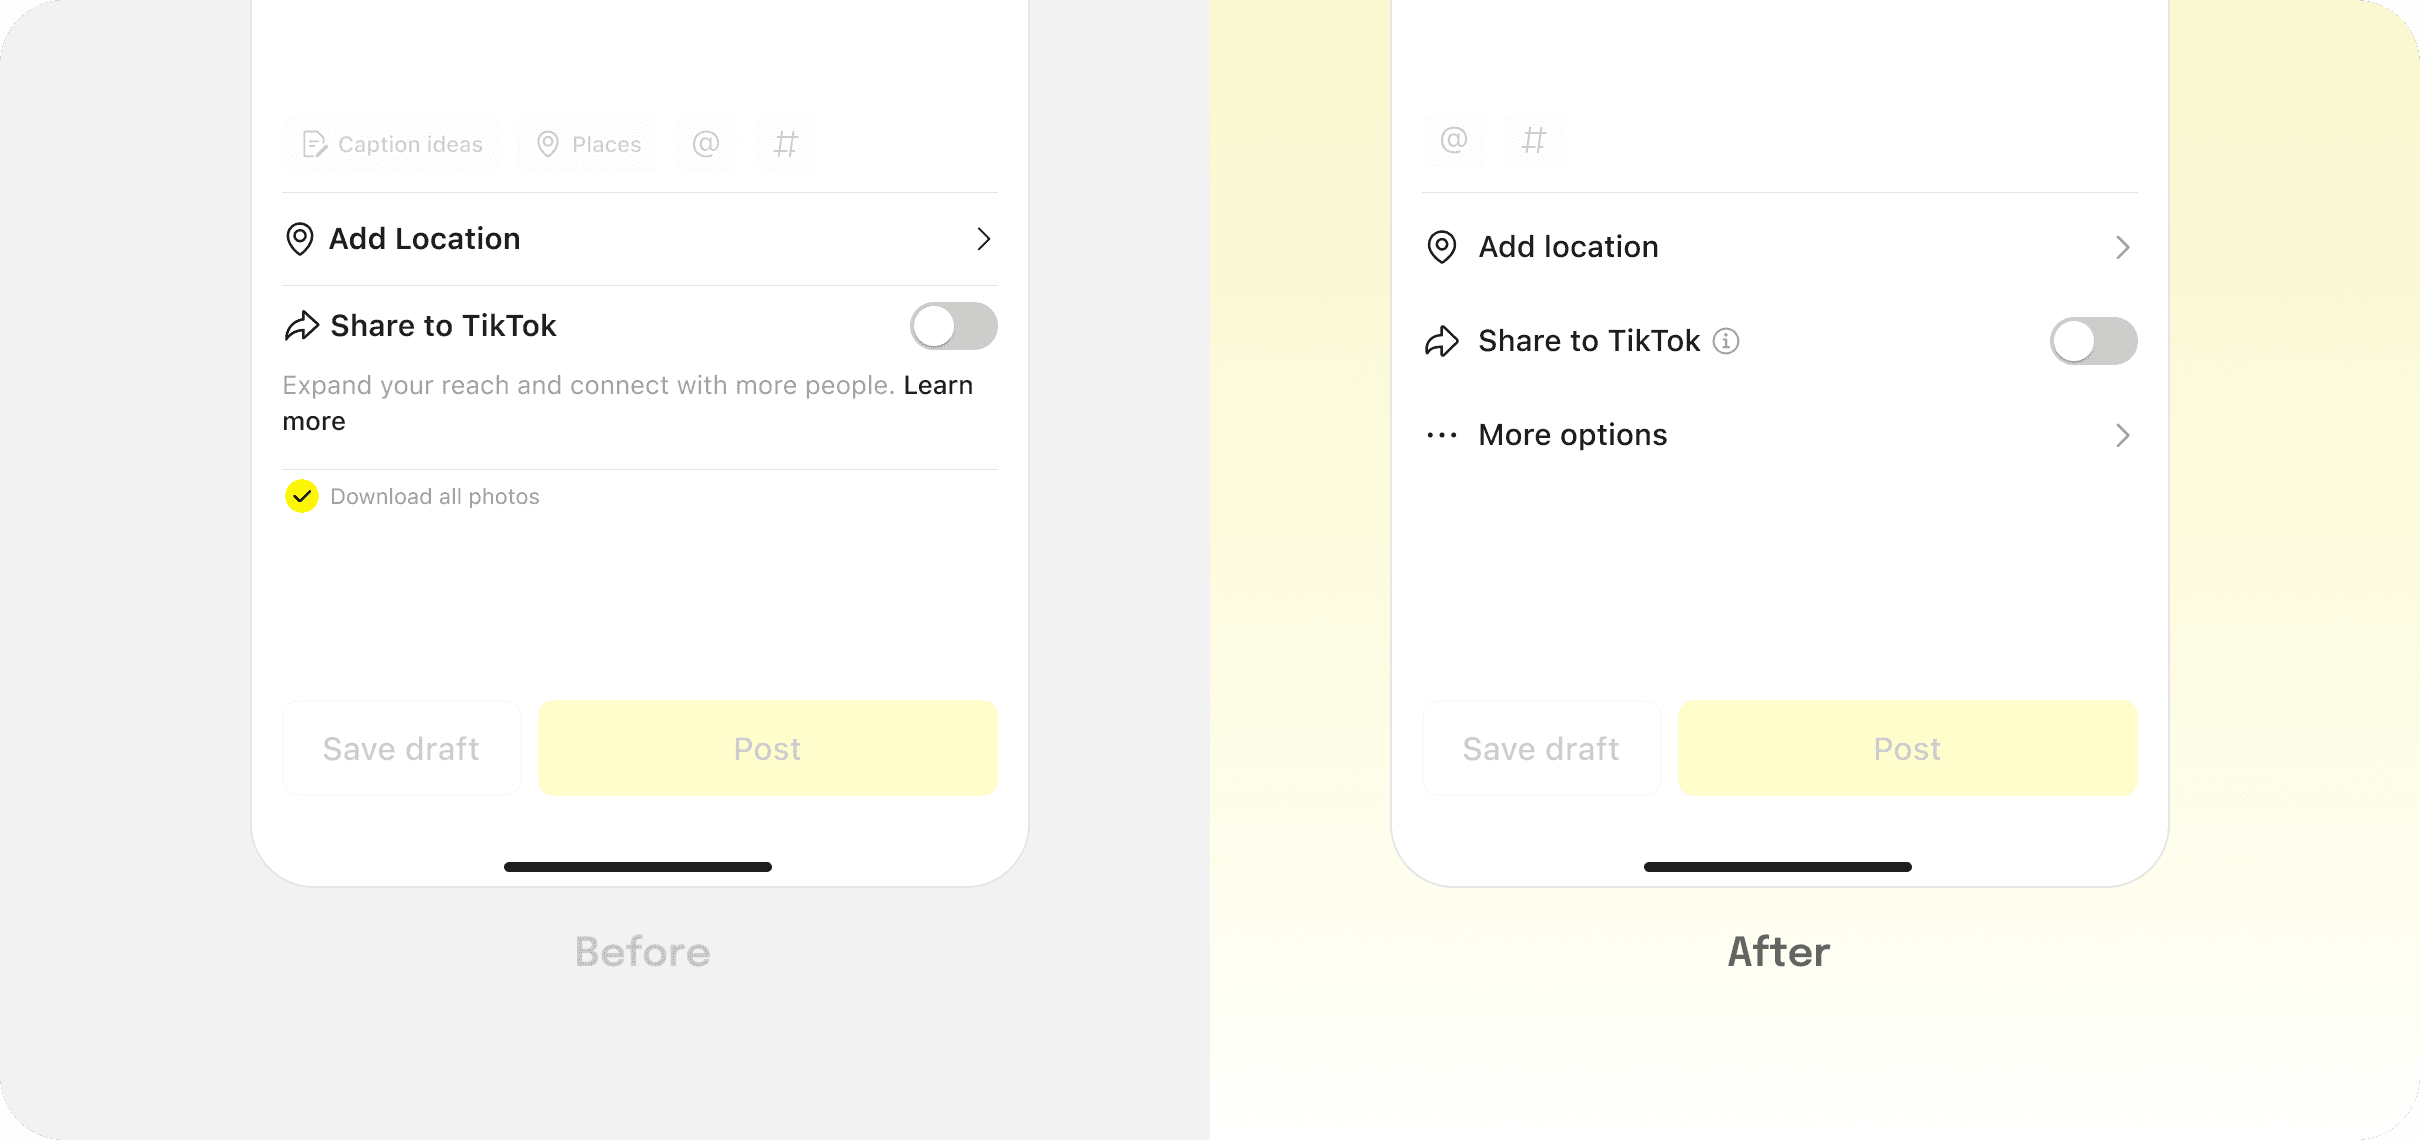
Task: Tap the Places chip in Before panel
Action: point(588,145)
